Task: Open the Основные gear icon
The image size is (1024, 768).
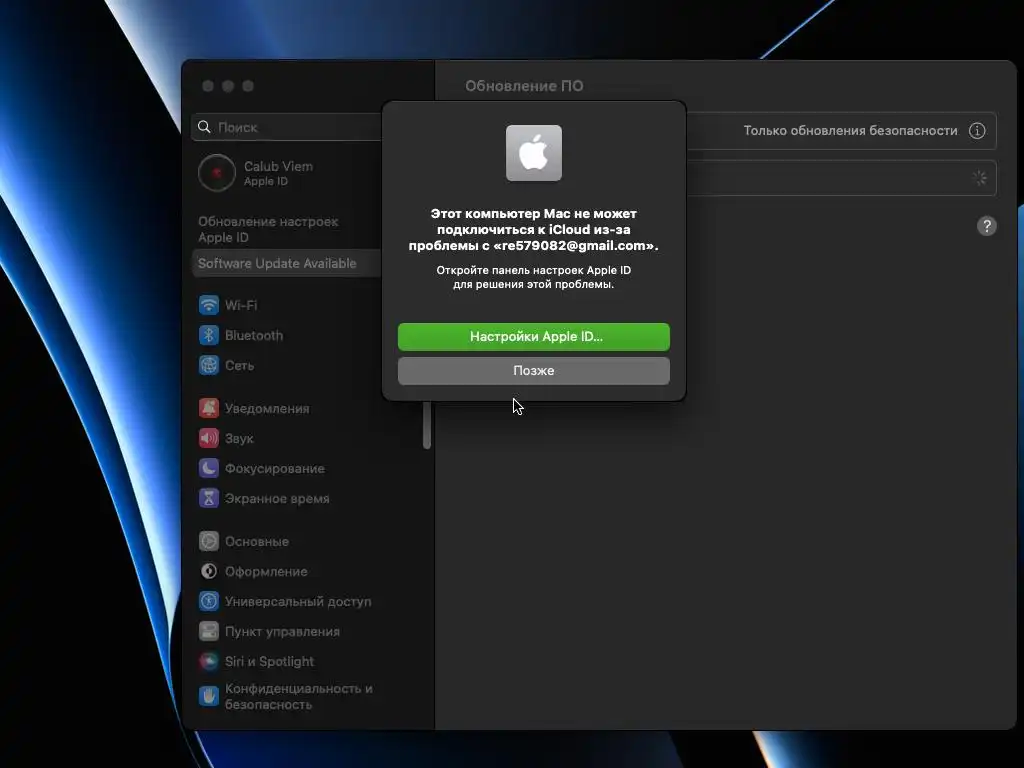Action: tap(209, 541)
